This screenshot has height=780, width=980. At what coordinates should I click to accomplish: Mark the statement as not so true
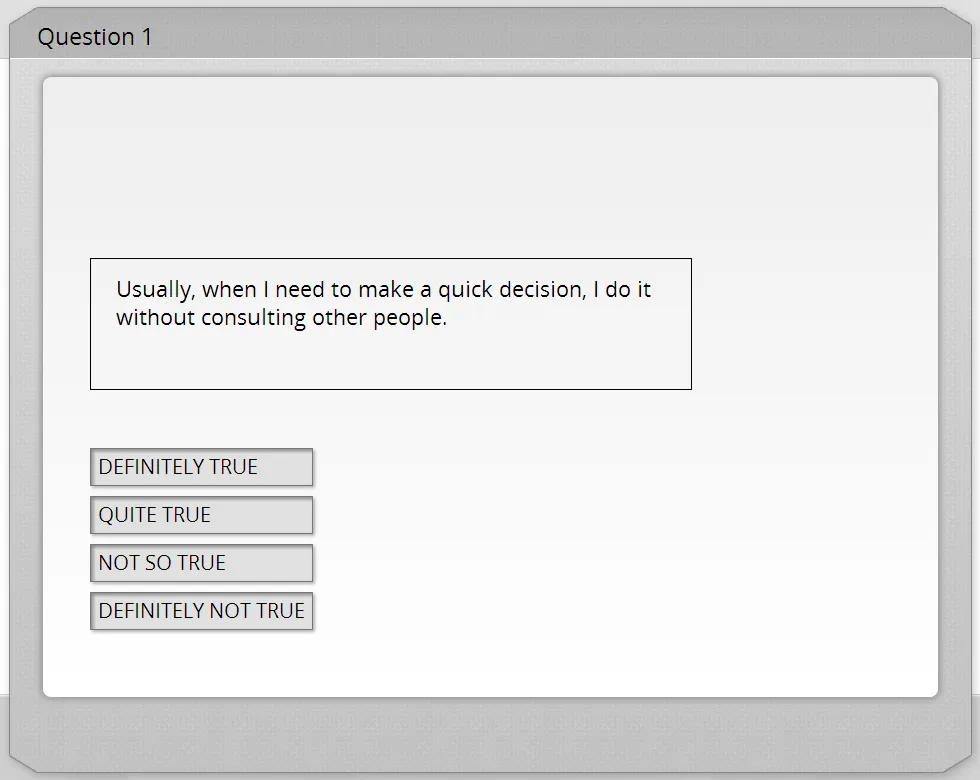[201, 563]
